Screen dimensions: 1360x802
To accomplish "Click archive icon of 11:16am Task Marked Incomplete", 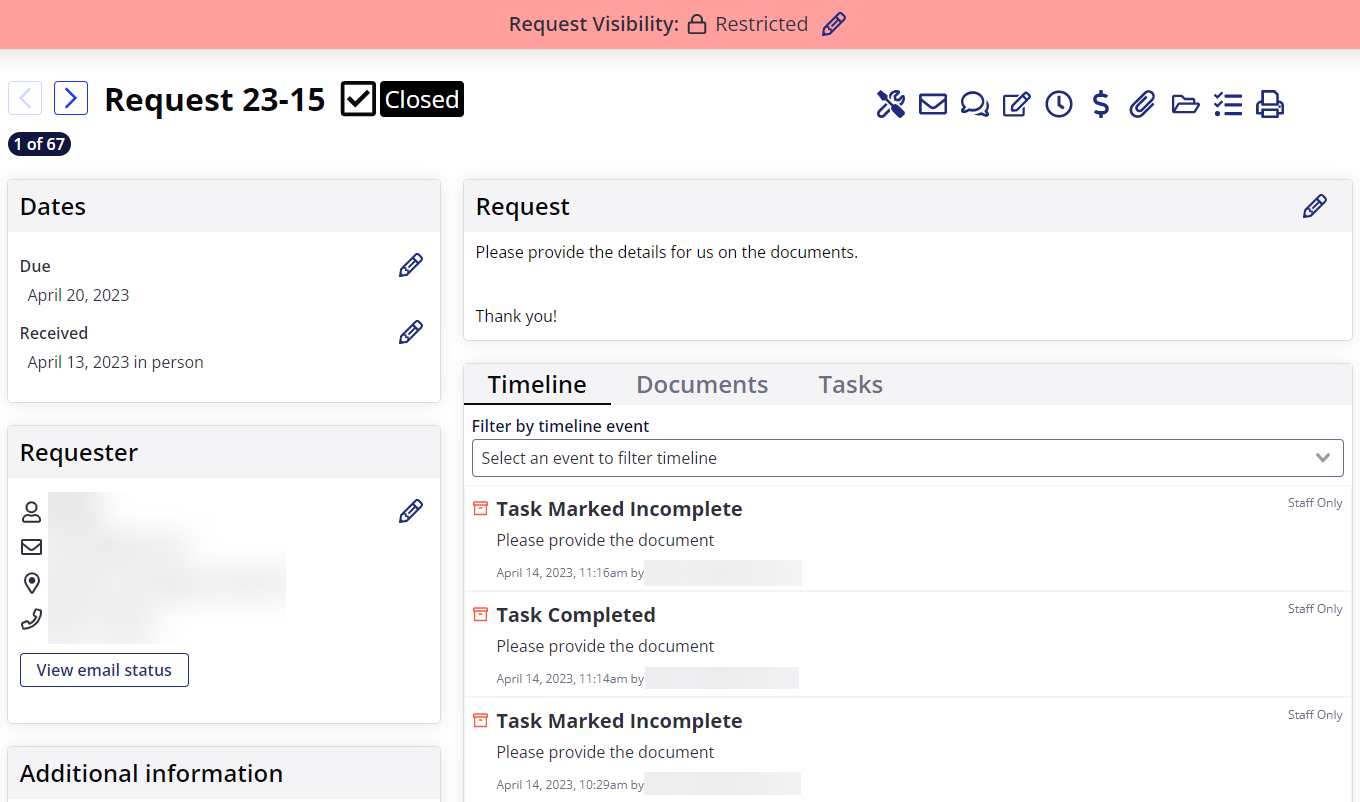I will [x=480, y=508].
